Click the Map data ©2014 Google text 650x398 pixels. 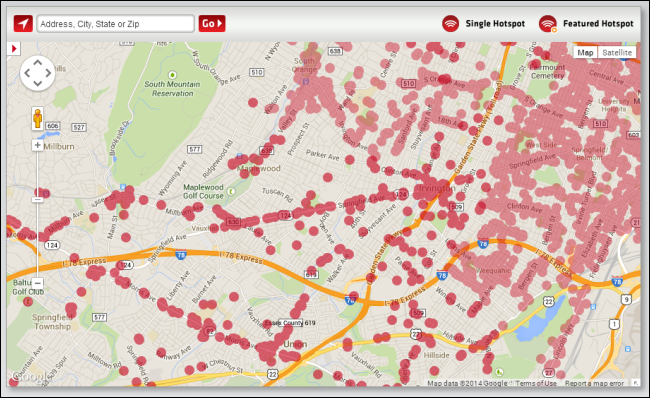[x=467, y=383]
